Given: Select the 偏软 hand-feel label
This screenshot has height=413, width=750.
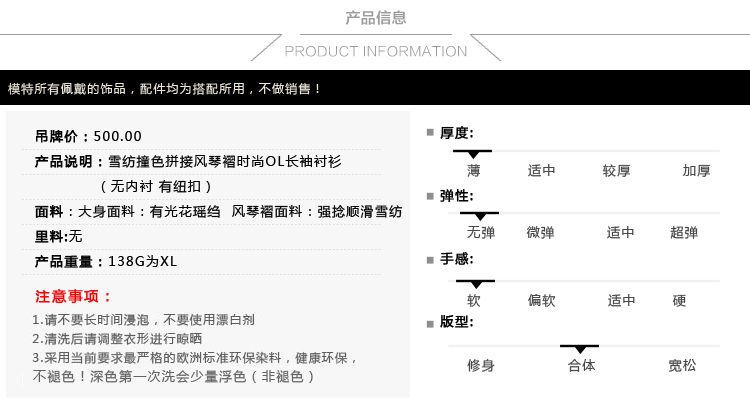Looking at the screenshot, I should point(541,300).
